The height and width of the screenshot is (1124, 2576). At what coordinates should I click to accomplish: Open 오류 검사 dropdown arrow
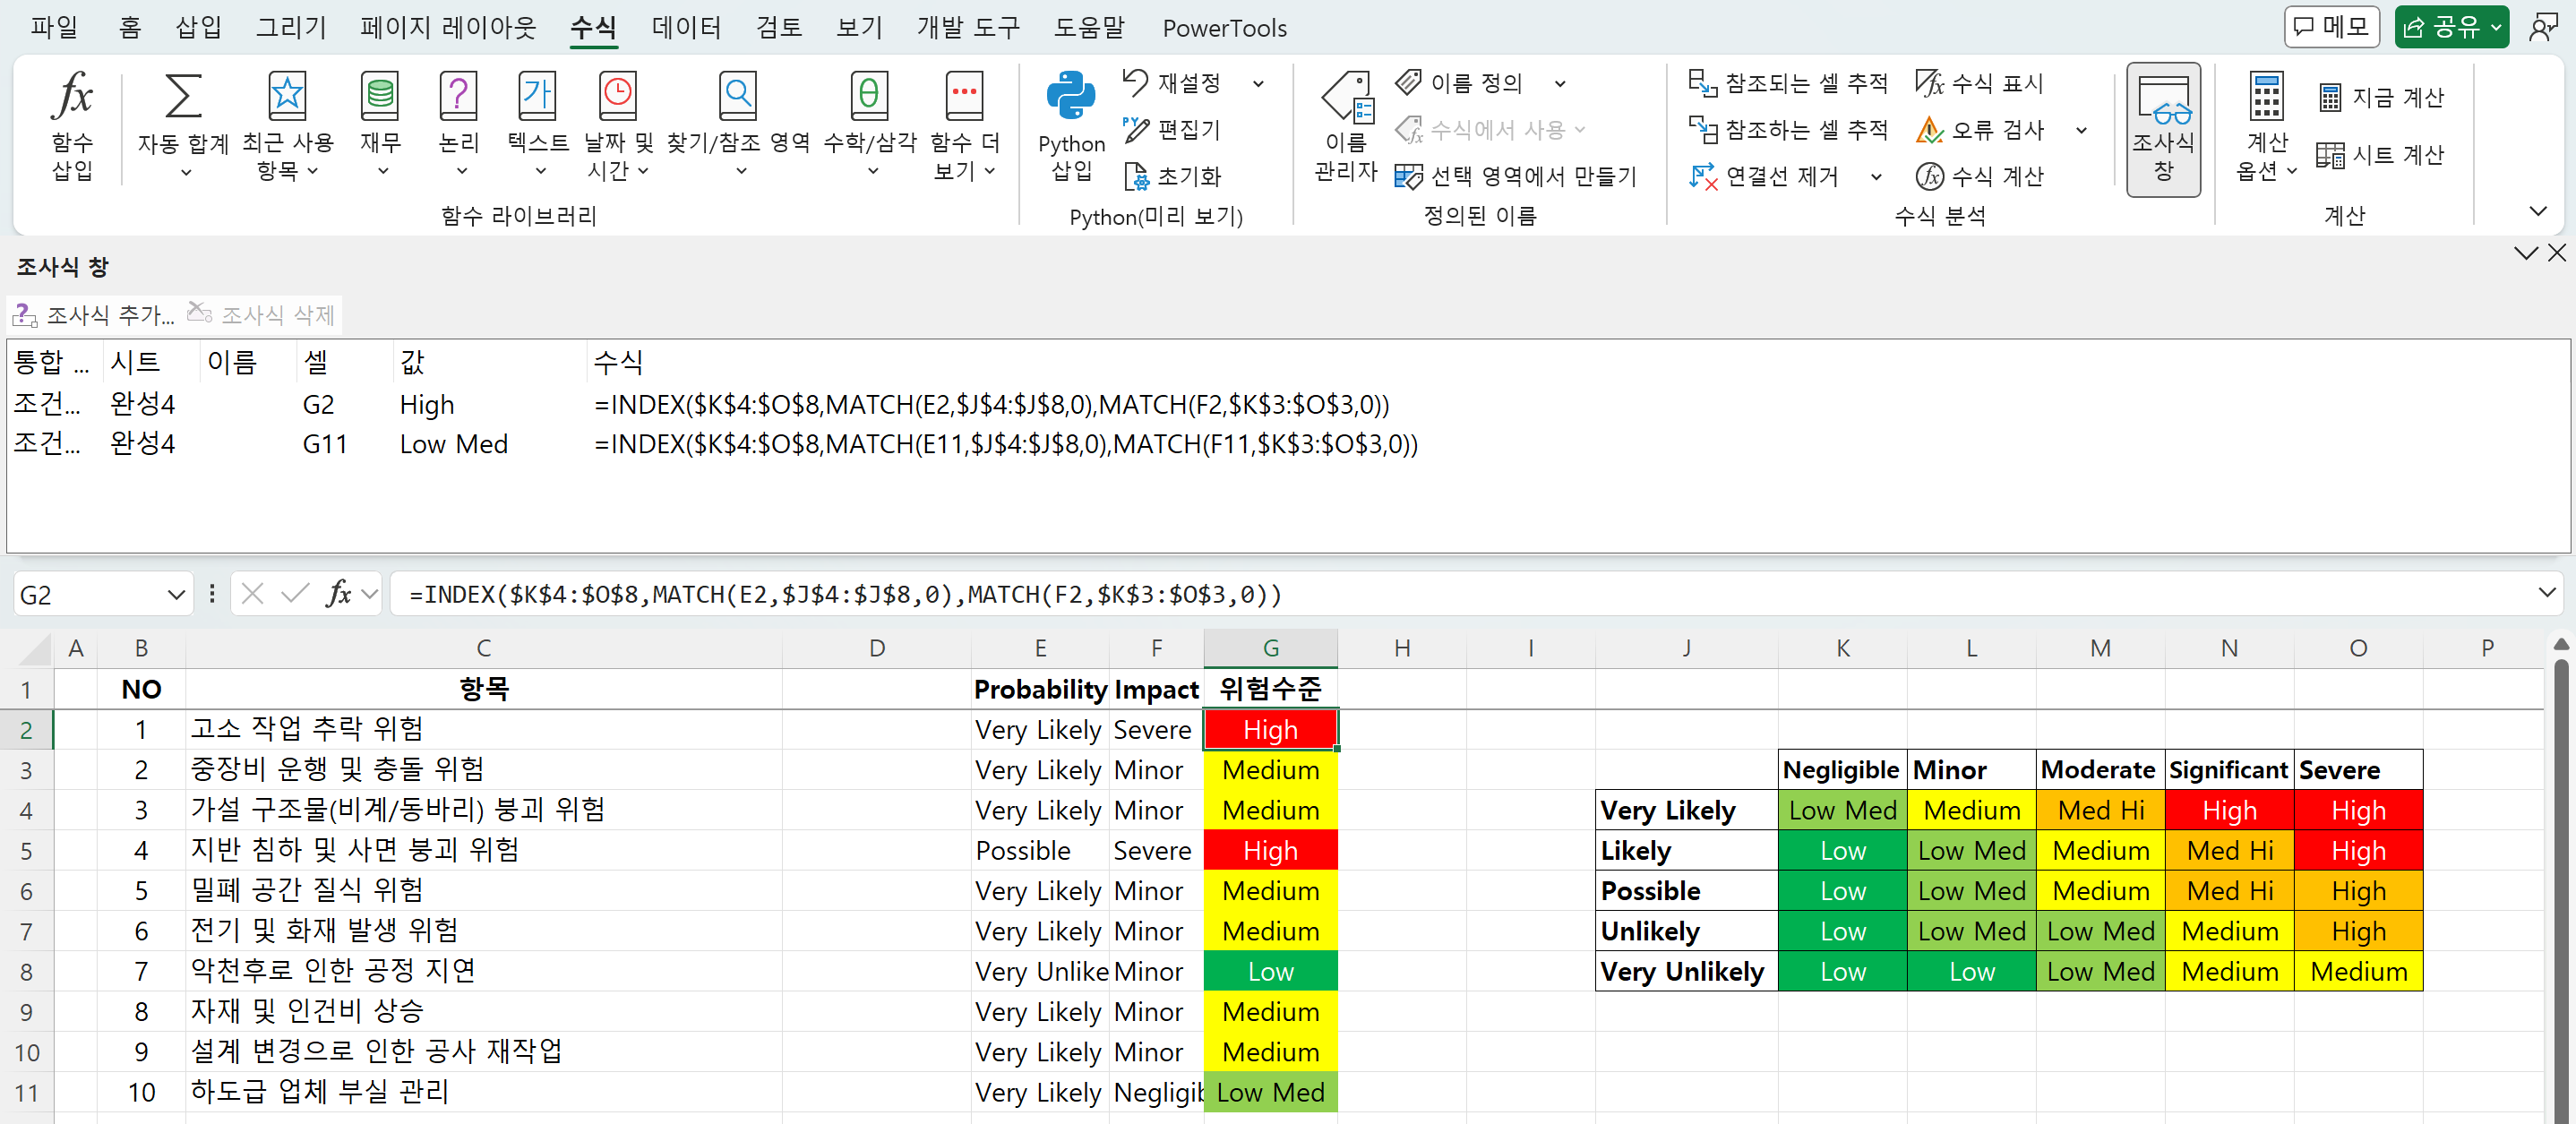[2082, 130]
